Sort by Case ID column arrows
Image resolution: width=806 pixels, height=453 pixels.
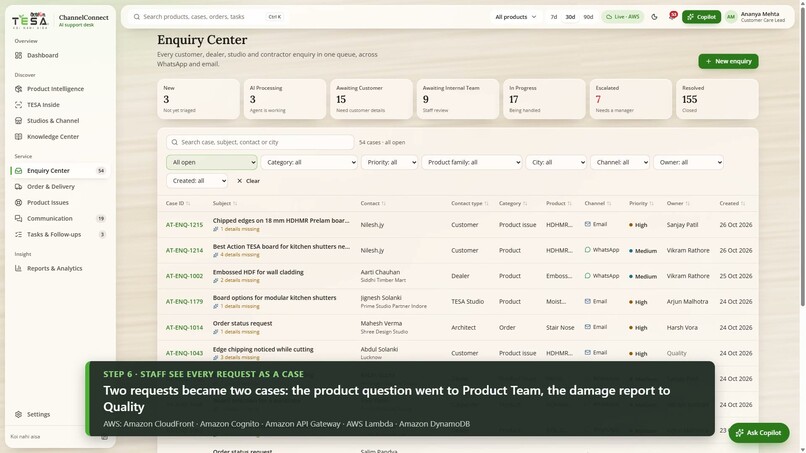click(x=188, y=204)
